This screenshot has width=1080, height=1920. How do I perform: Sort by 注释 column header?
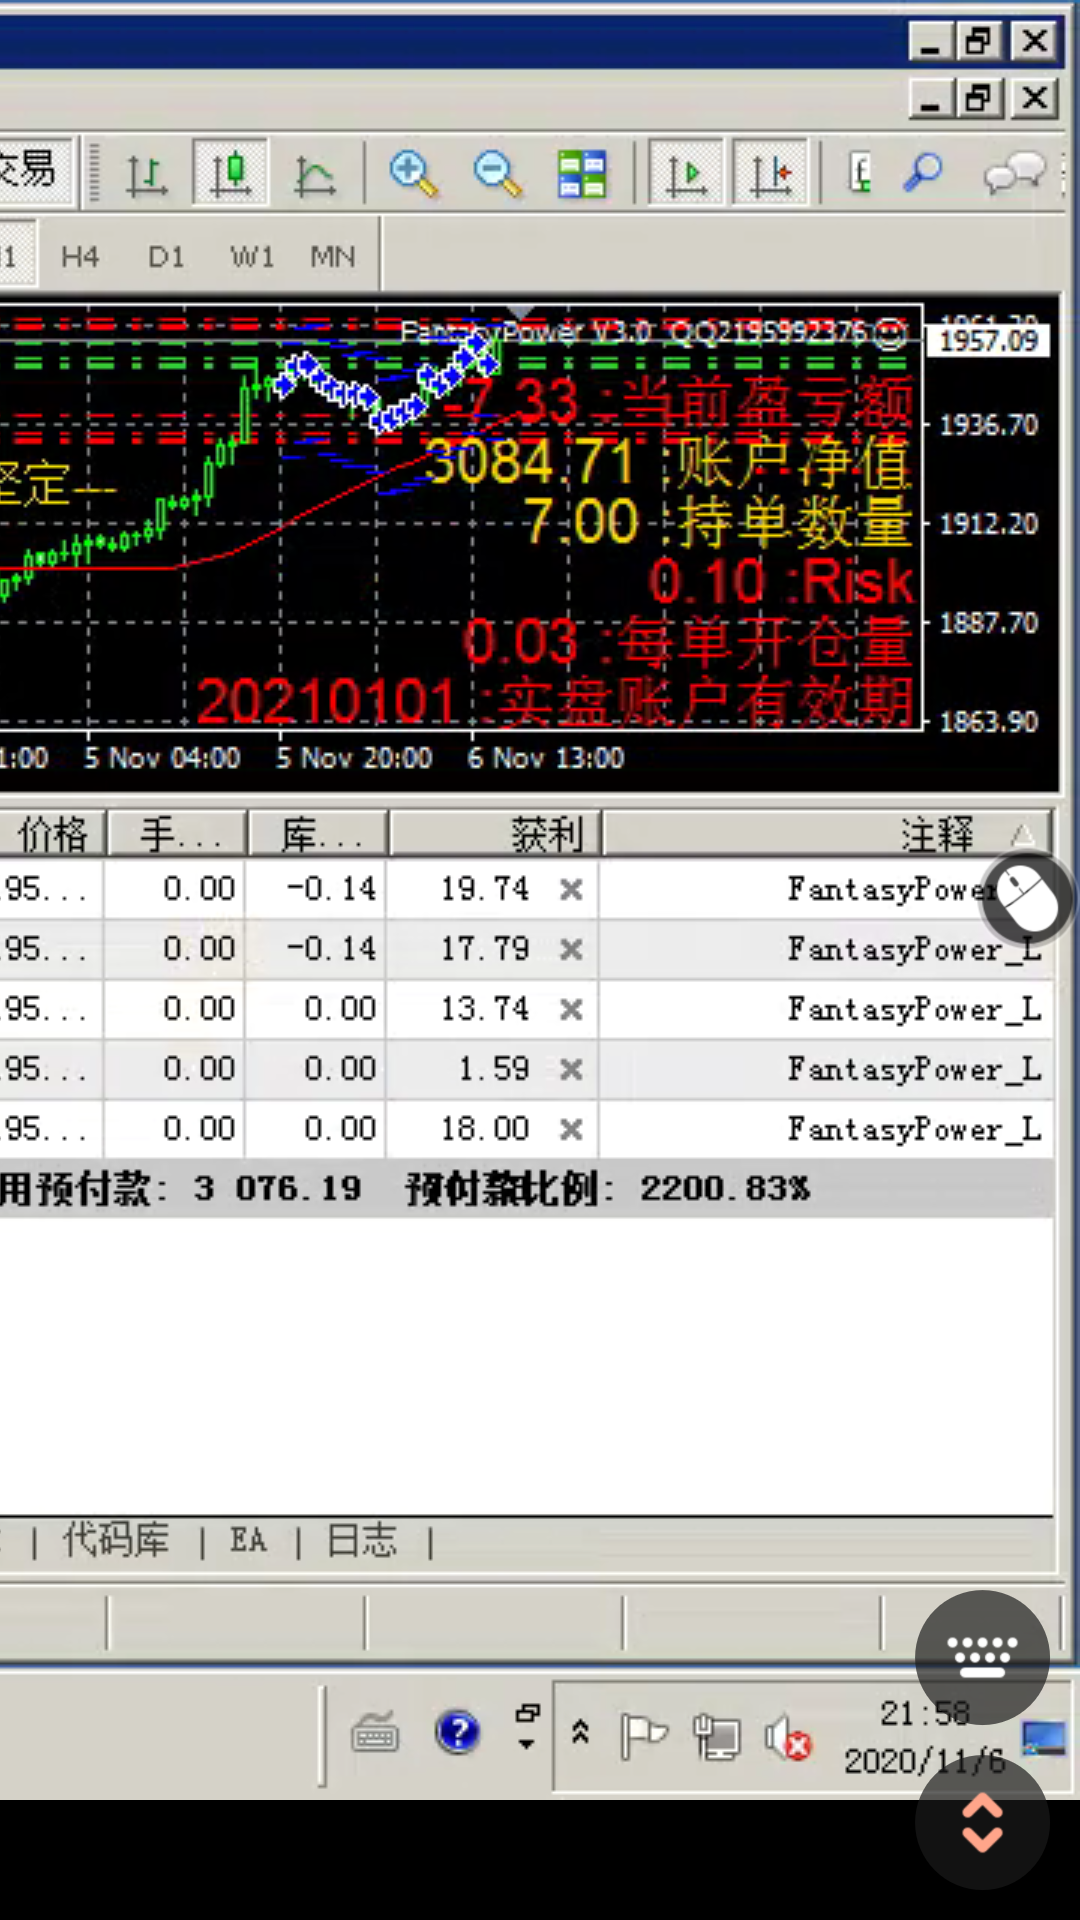(827, 833)
